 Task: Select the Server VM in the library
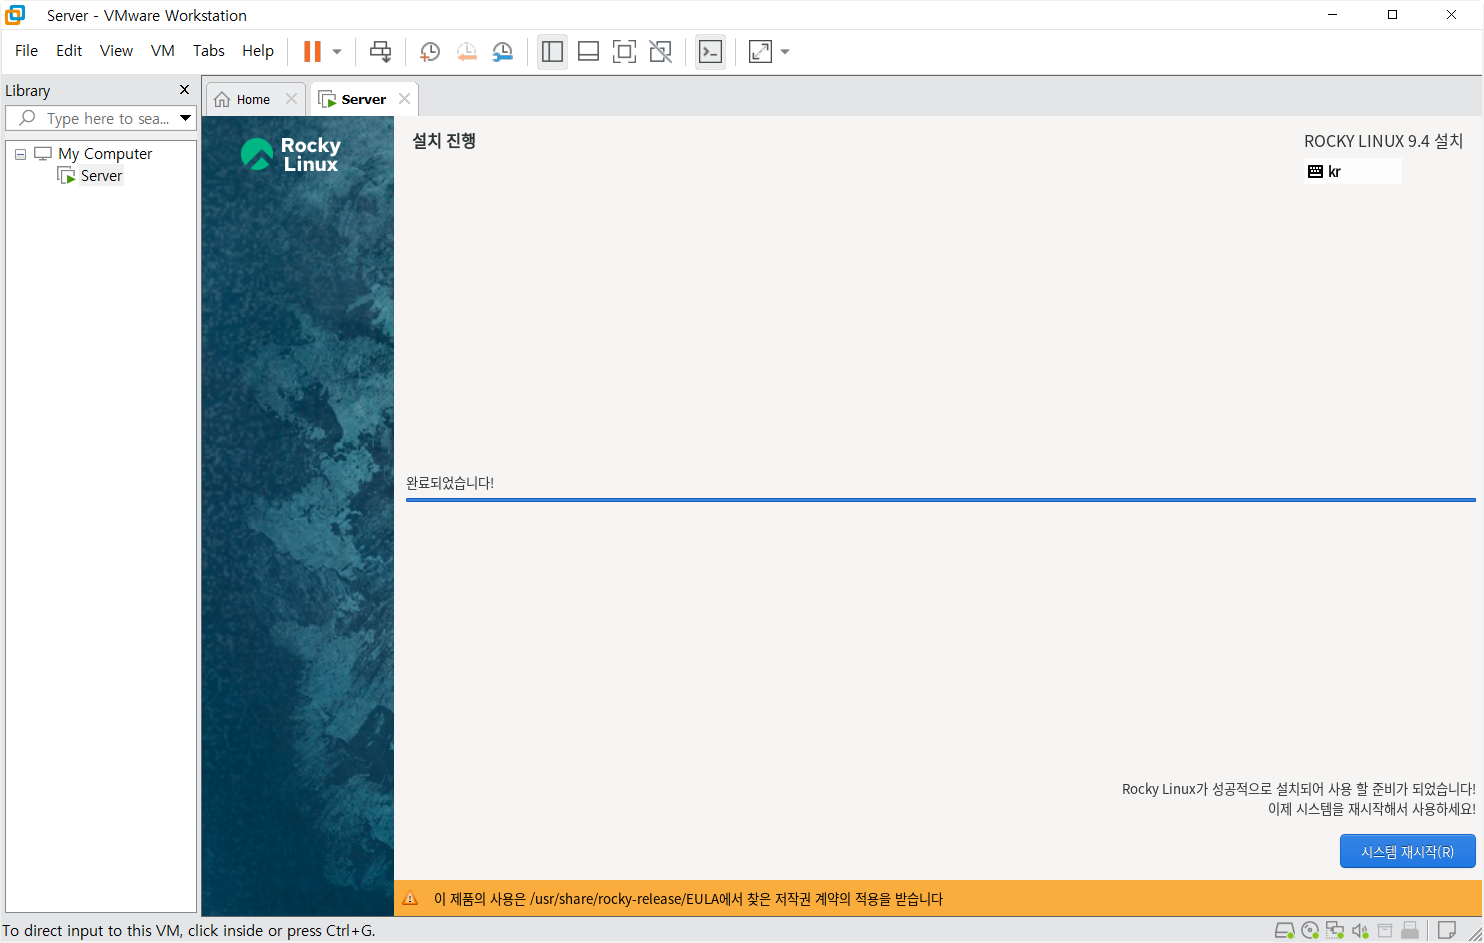[x=101, y=176]
